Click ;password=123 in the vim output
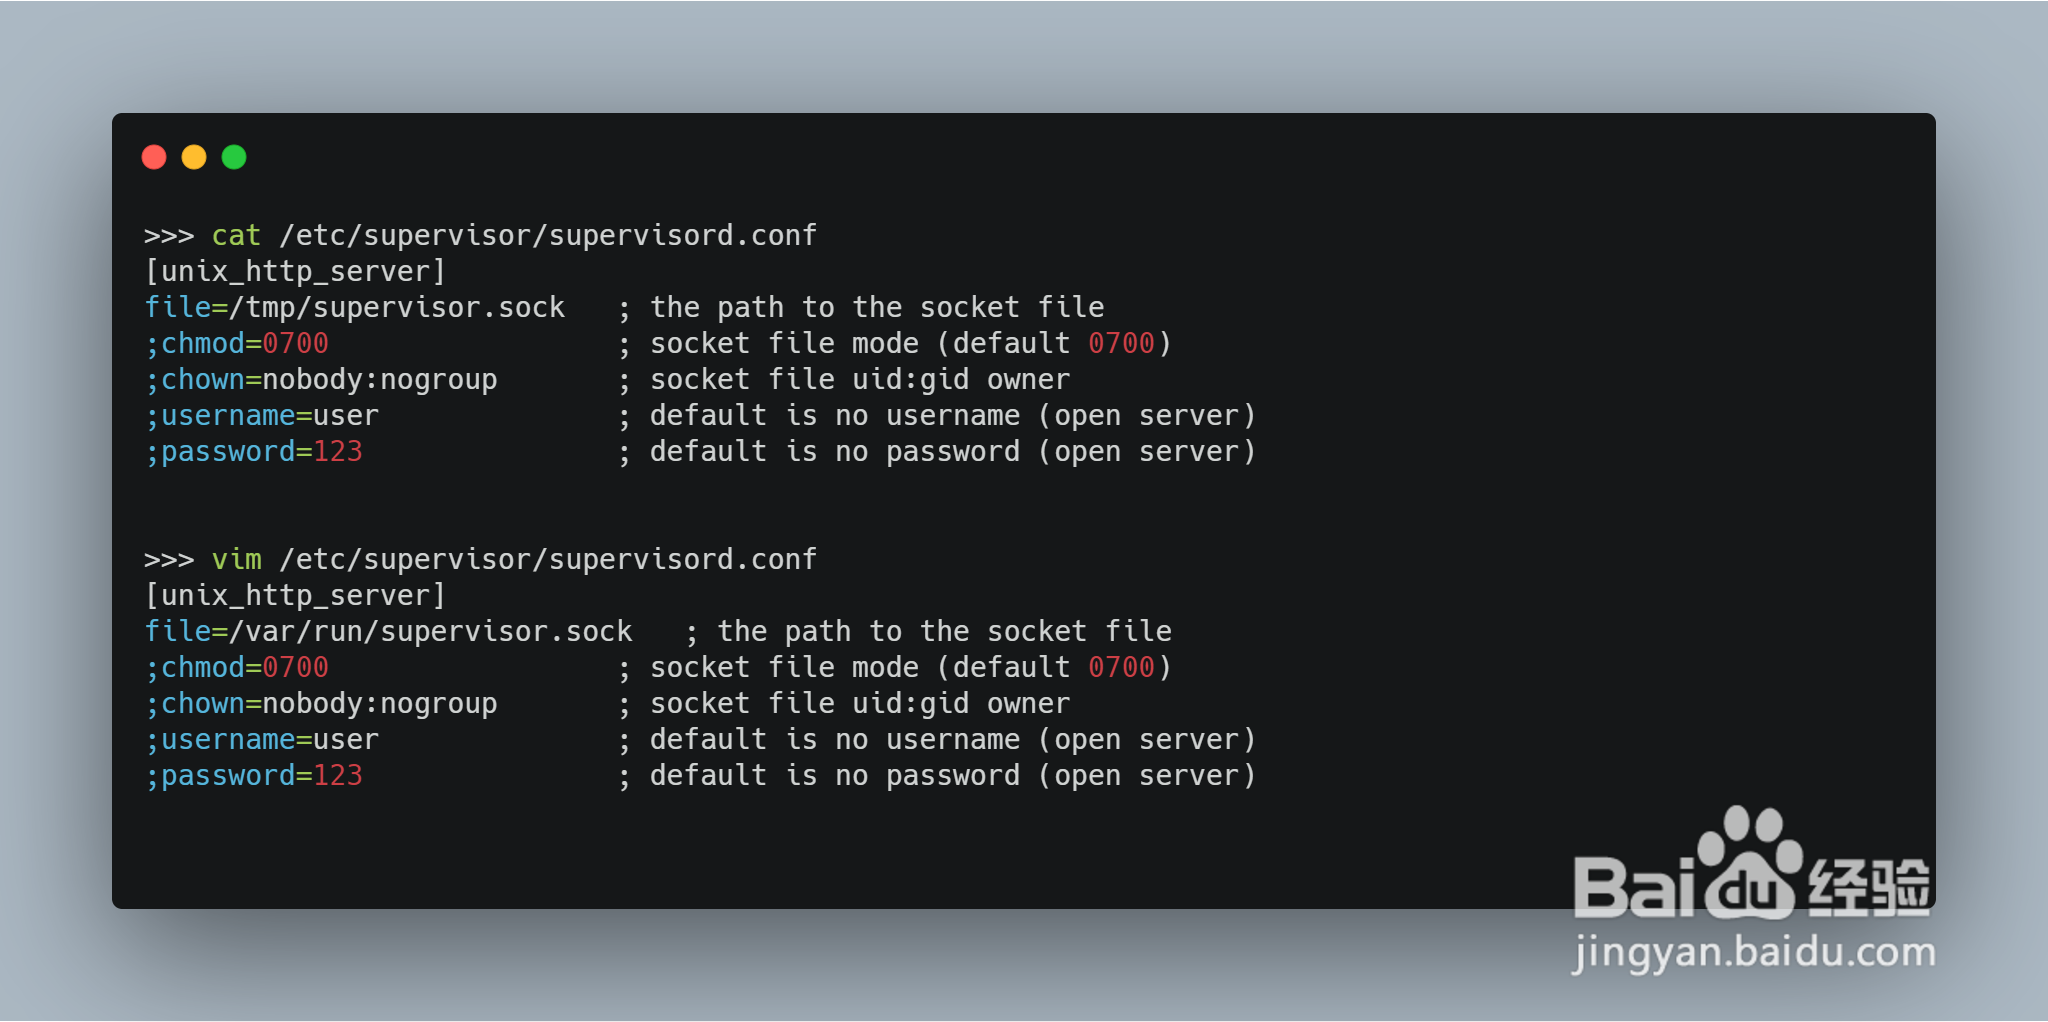 [x=254, y=775]
